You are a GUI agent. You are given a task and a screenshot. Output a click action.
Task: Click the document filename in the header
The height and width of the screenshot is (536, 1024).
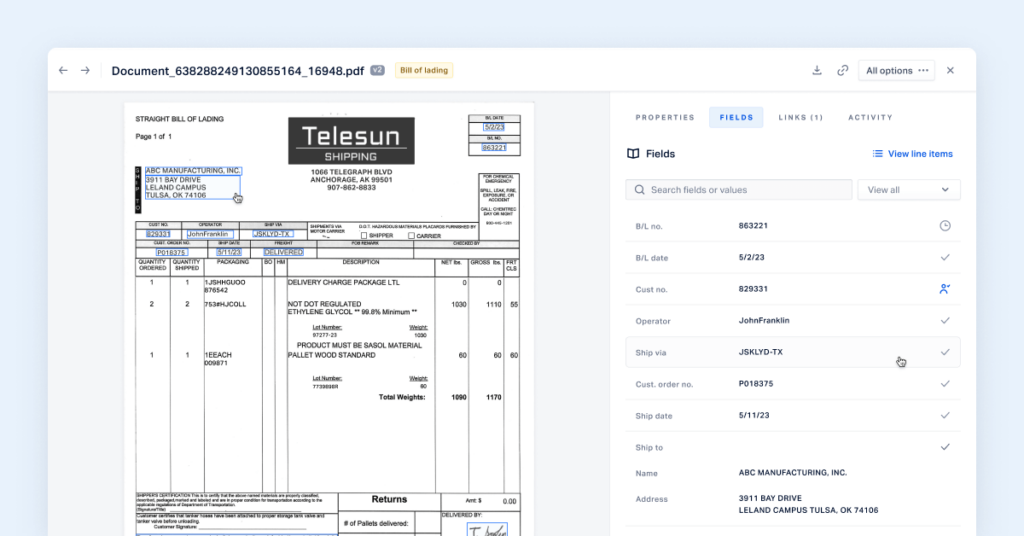tap(238, 71)
